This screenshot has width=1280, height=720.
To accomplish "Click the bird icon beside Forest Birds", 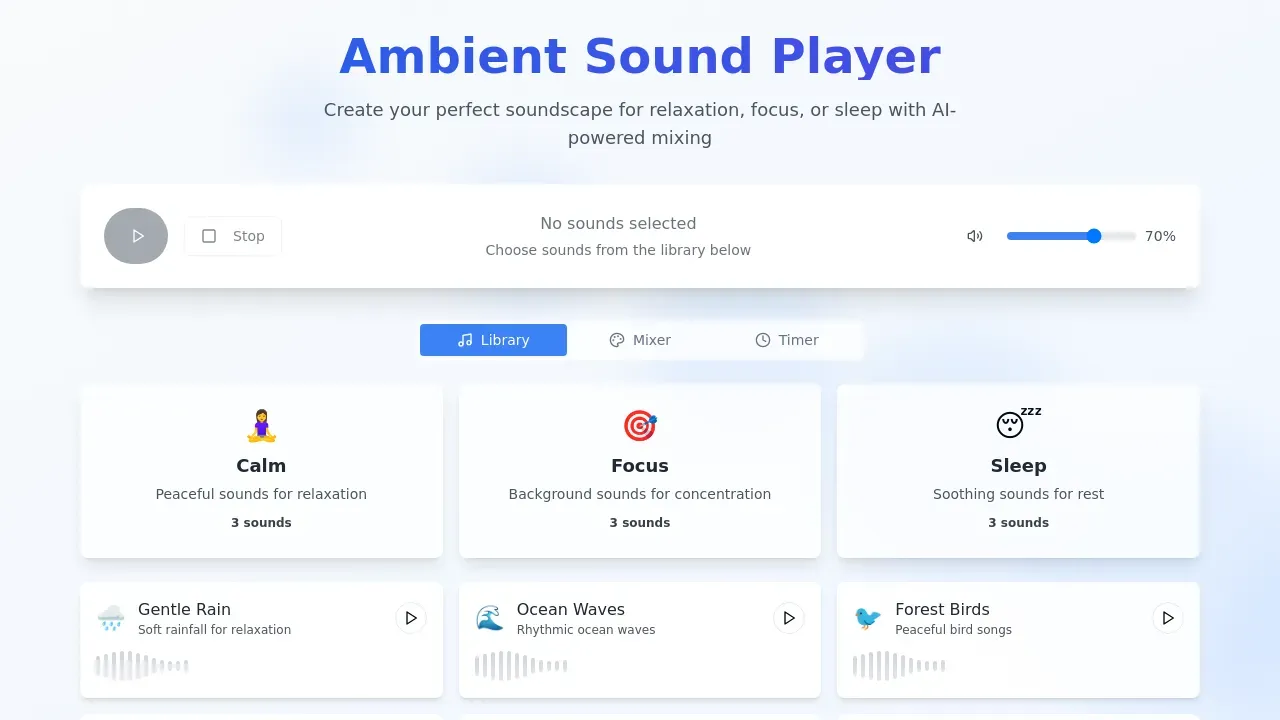I will point(868,618).
